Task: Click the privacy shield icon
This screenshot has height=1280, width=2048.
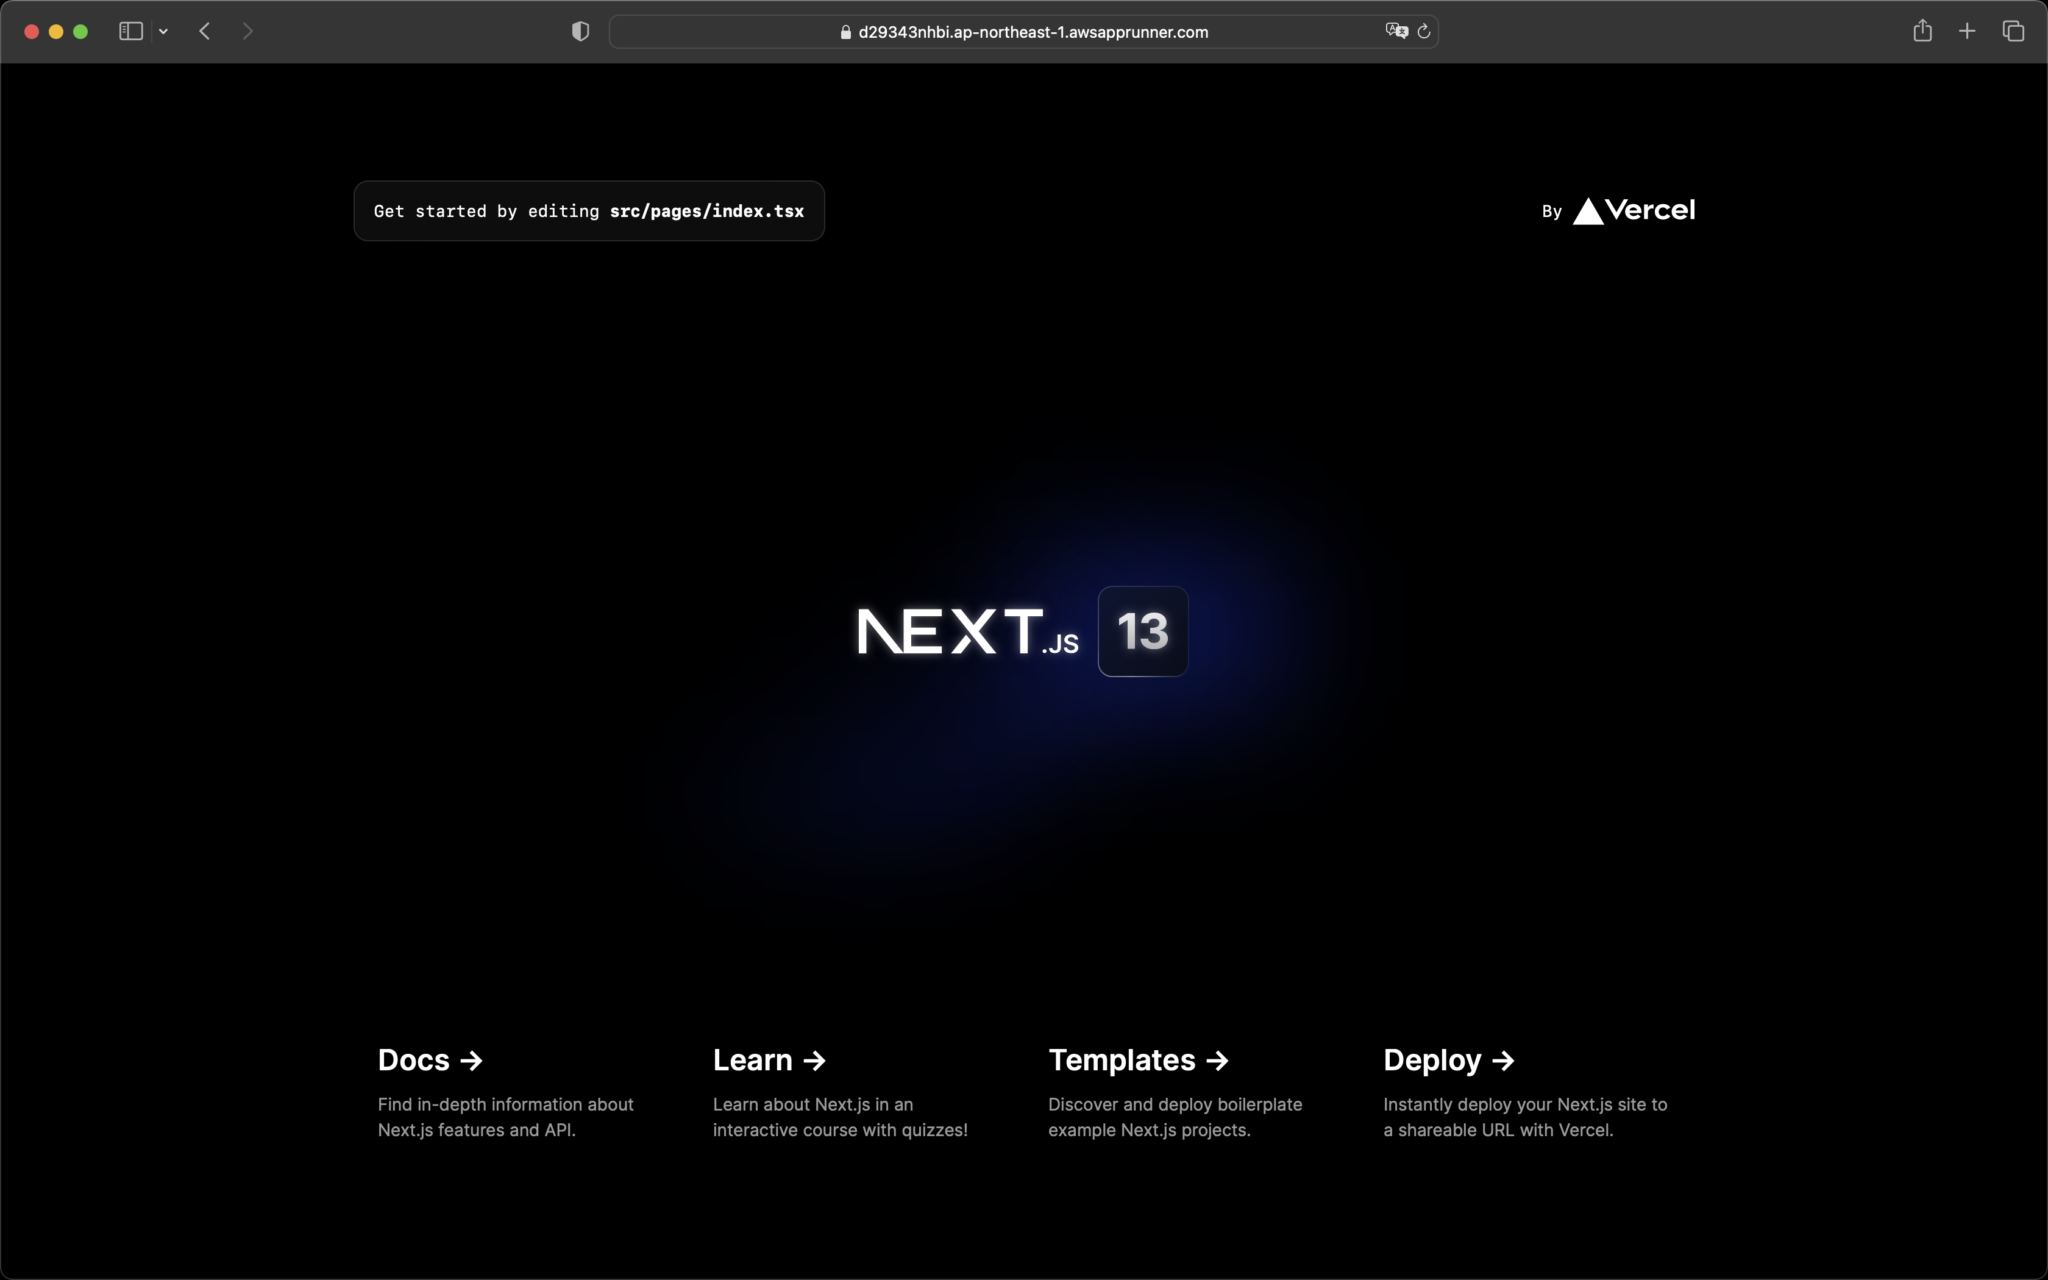Action: [578, 31]
